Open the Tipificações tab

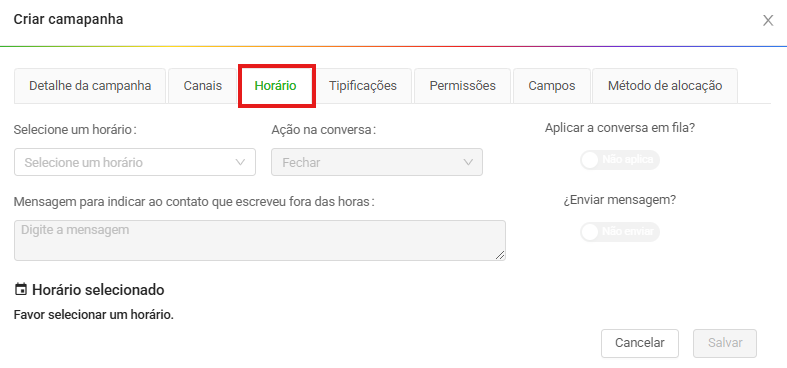(363, 86)
